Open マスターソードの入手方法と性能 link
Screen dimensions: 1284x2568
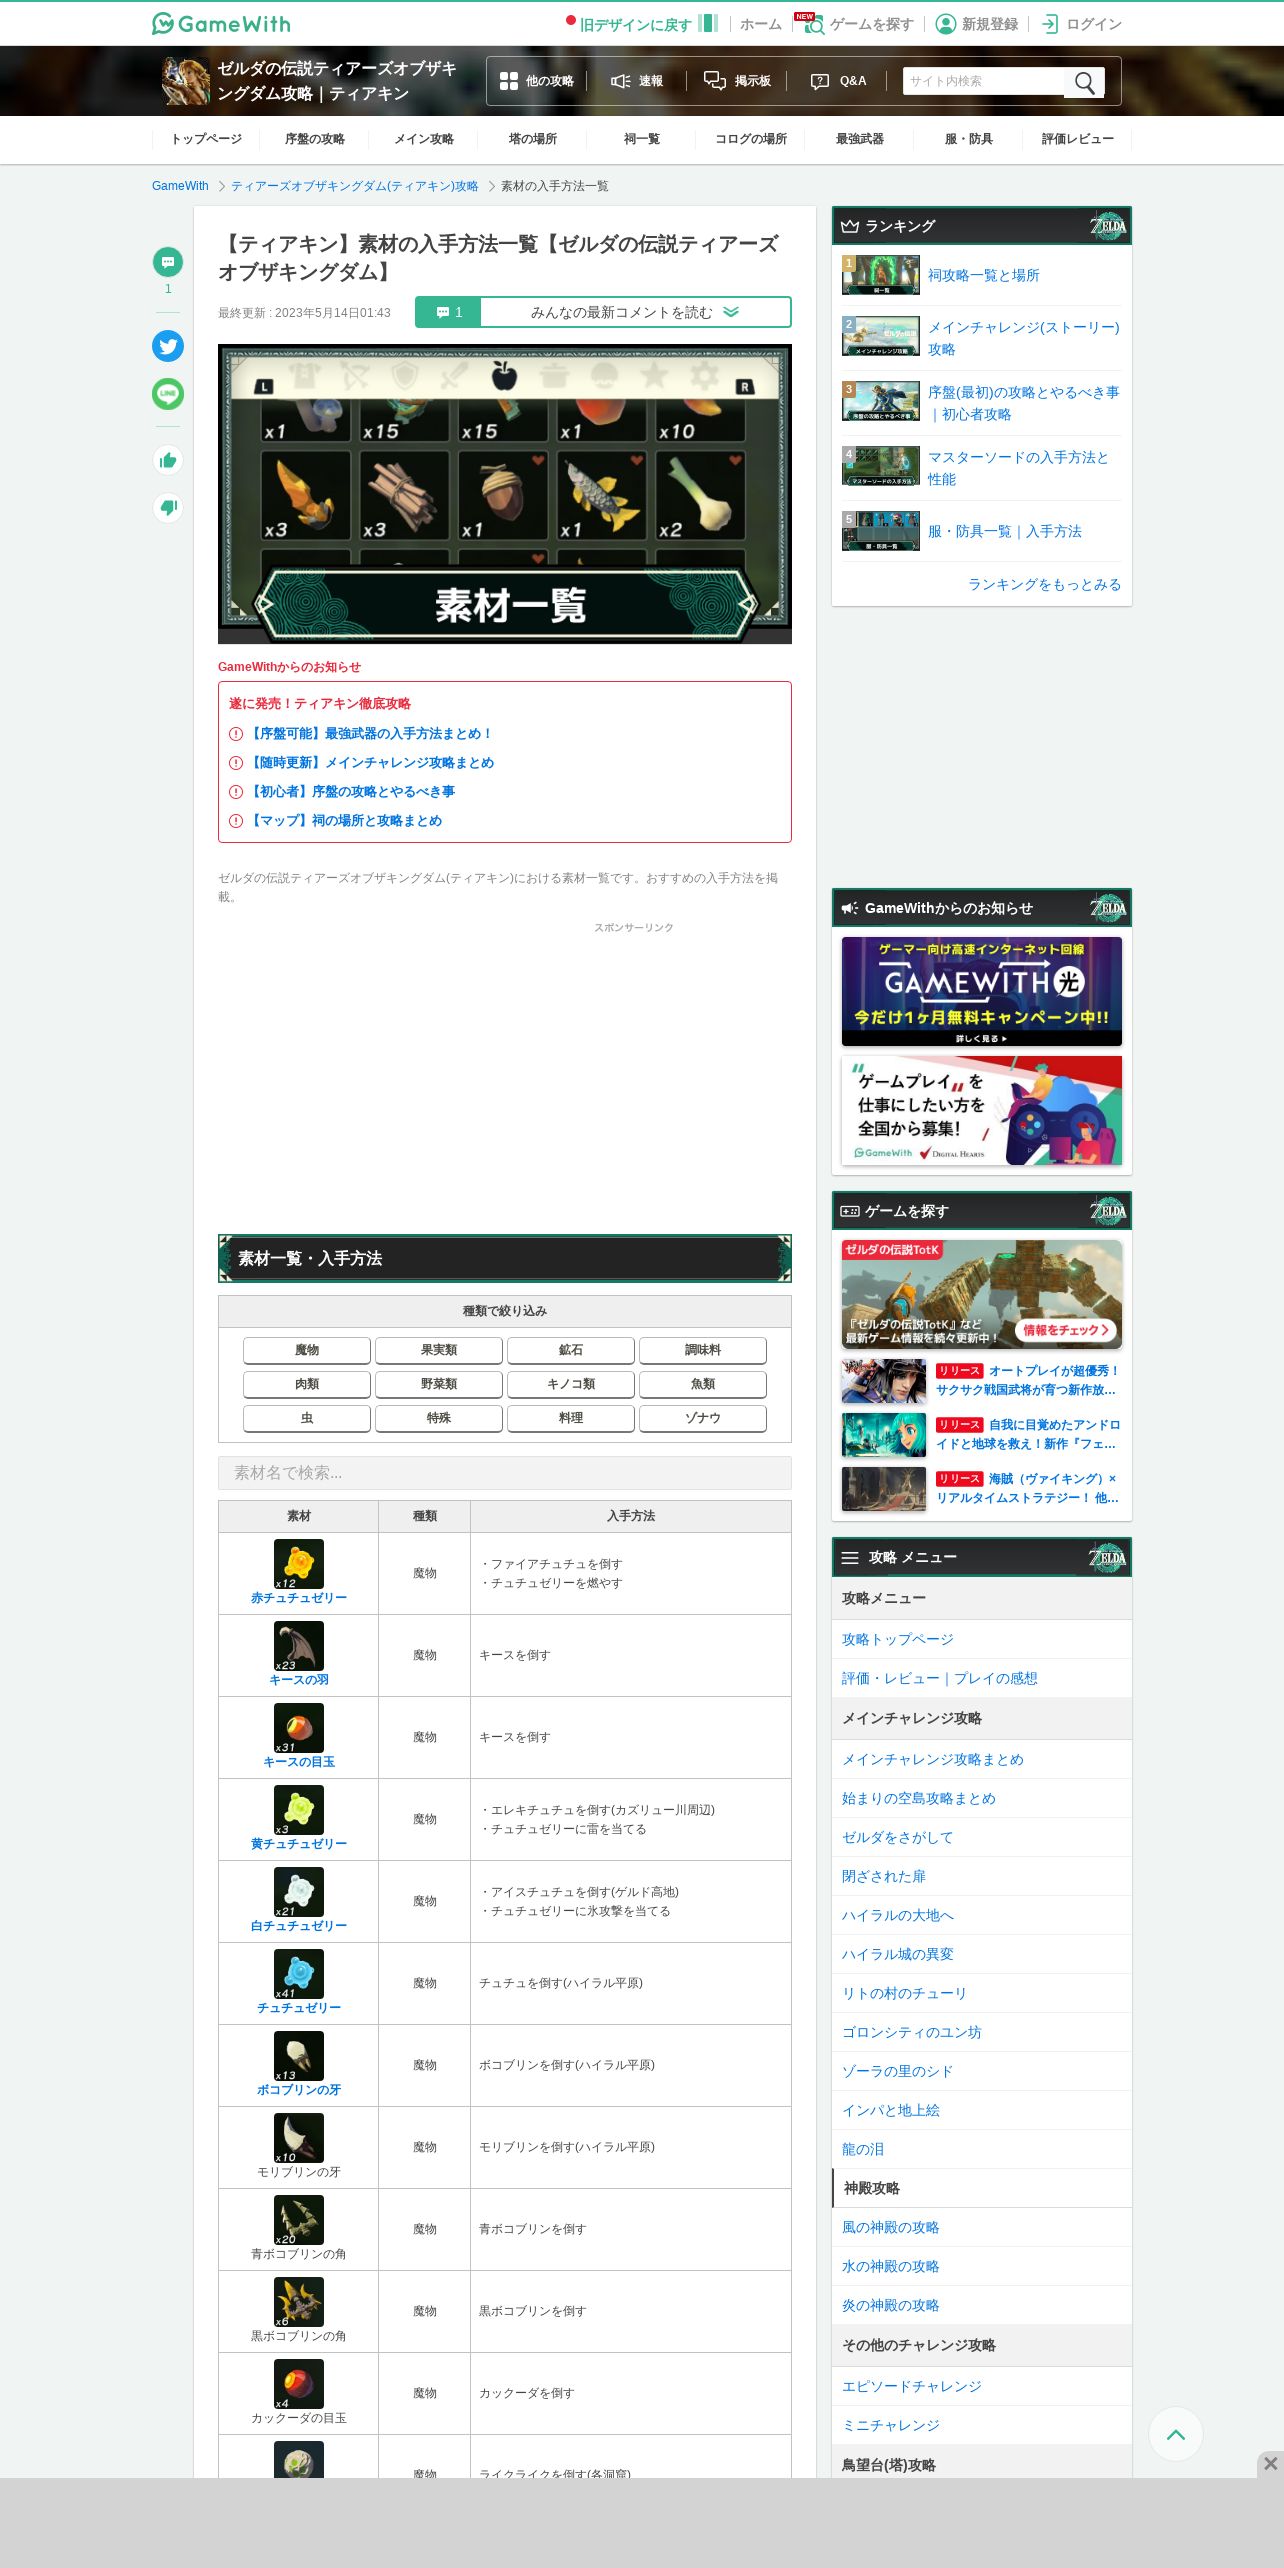point(1019,468)
